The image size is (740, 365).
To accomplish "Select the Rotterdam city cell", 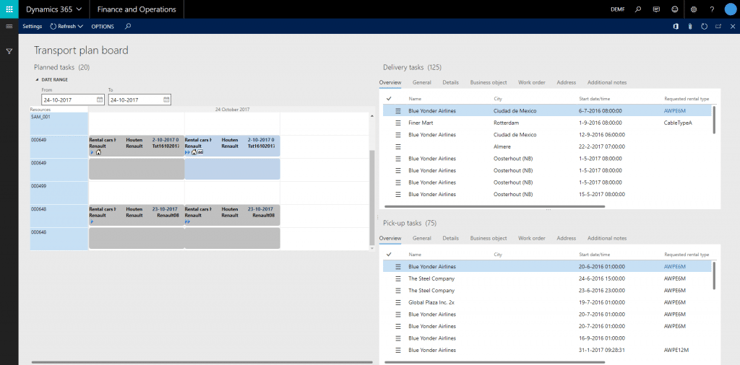I will 506,123.
